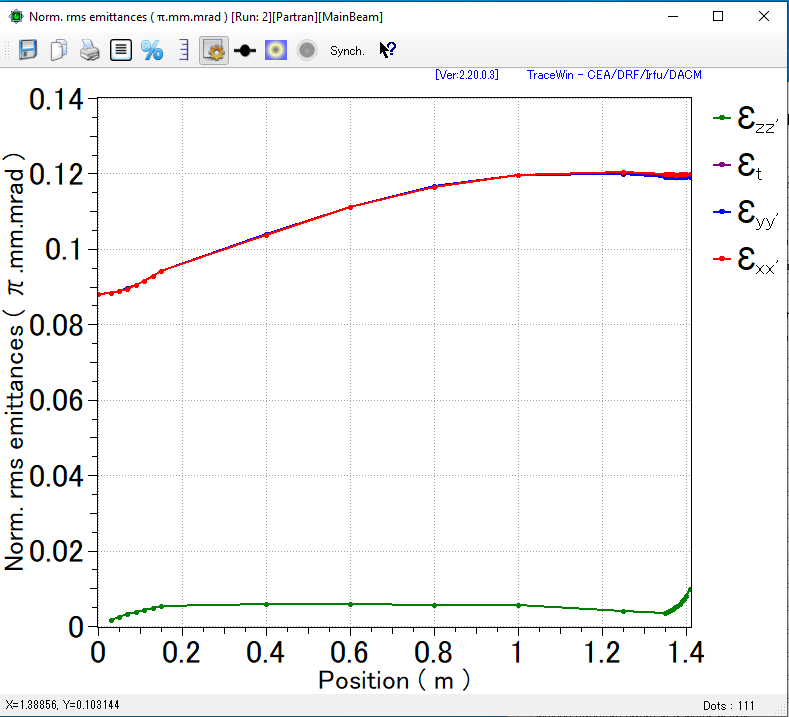Open the text data list icon

[x=121, y=50]
